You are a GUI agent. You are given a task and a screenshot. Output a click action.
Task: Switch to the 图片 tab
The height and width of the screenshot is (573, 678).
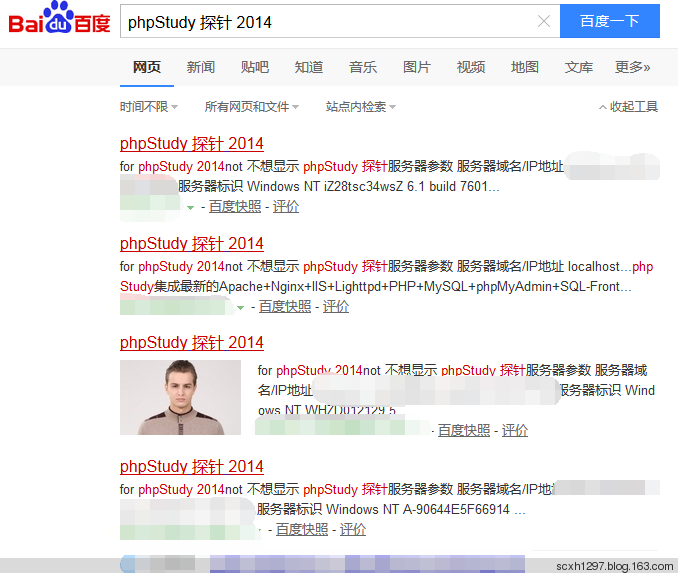click(x=417, y=67)
